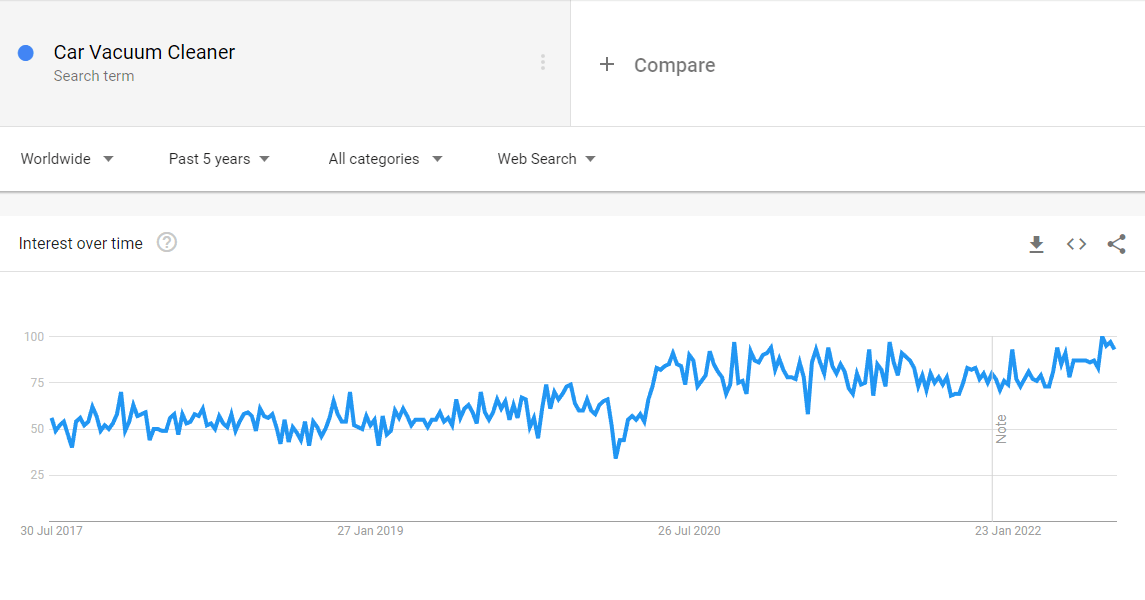
Task: Click the plus icon beside Compare
Action: click(607, 64)
